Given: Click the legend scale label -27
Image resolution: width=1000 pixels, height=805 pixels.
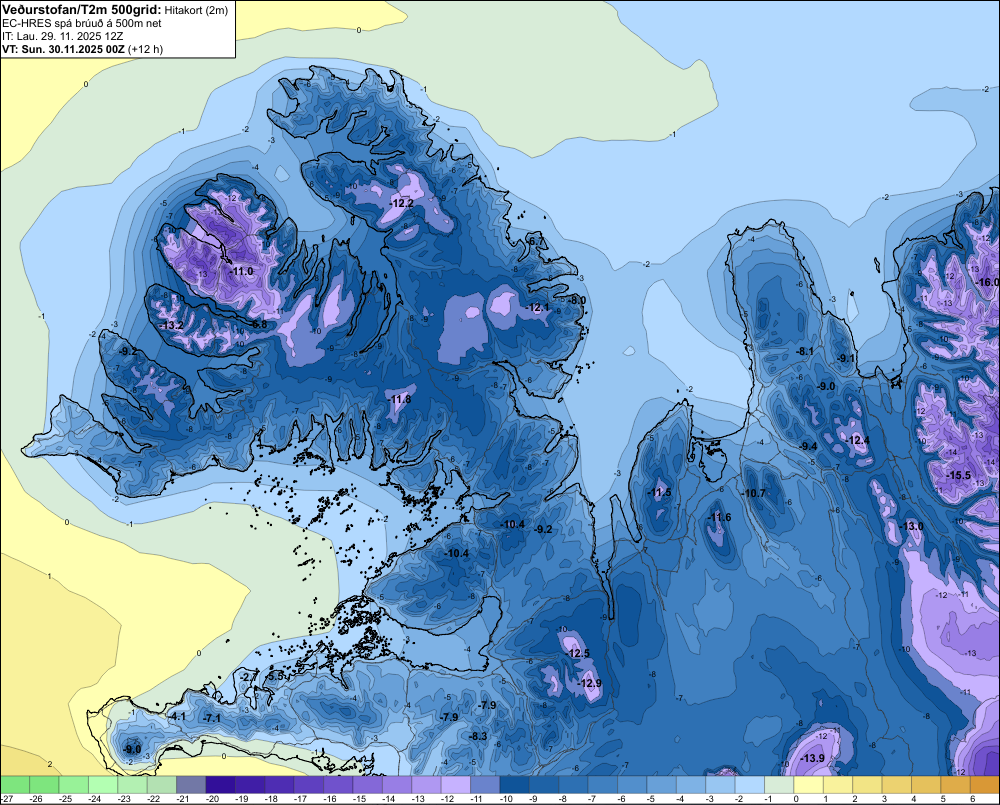Looking at the screenshot, I should tap(7, 799).
